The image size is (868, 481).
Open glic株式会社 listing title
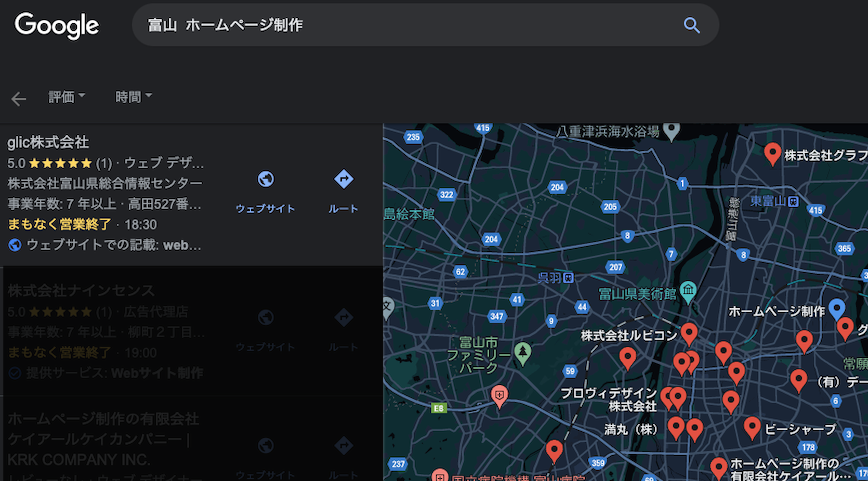click(48, 142)
